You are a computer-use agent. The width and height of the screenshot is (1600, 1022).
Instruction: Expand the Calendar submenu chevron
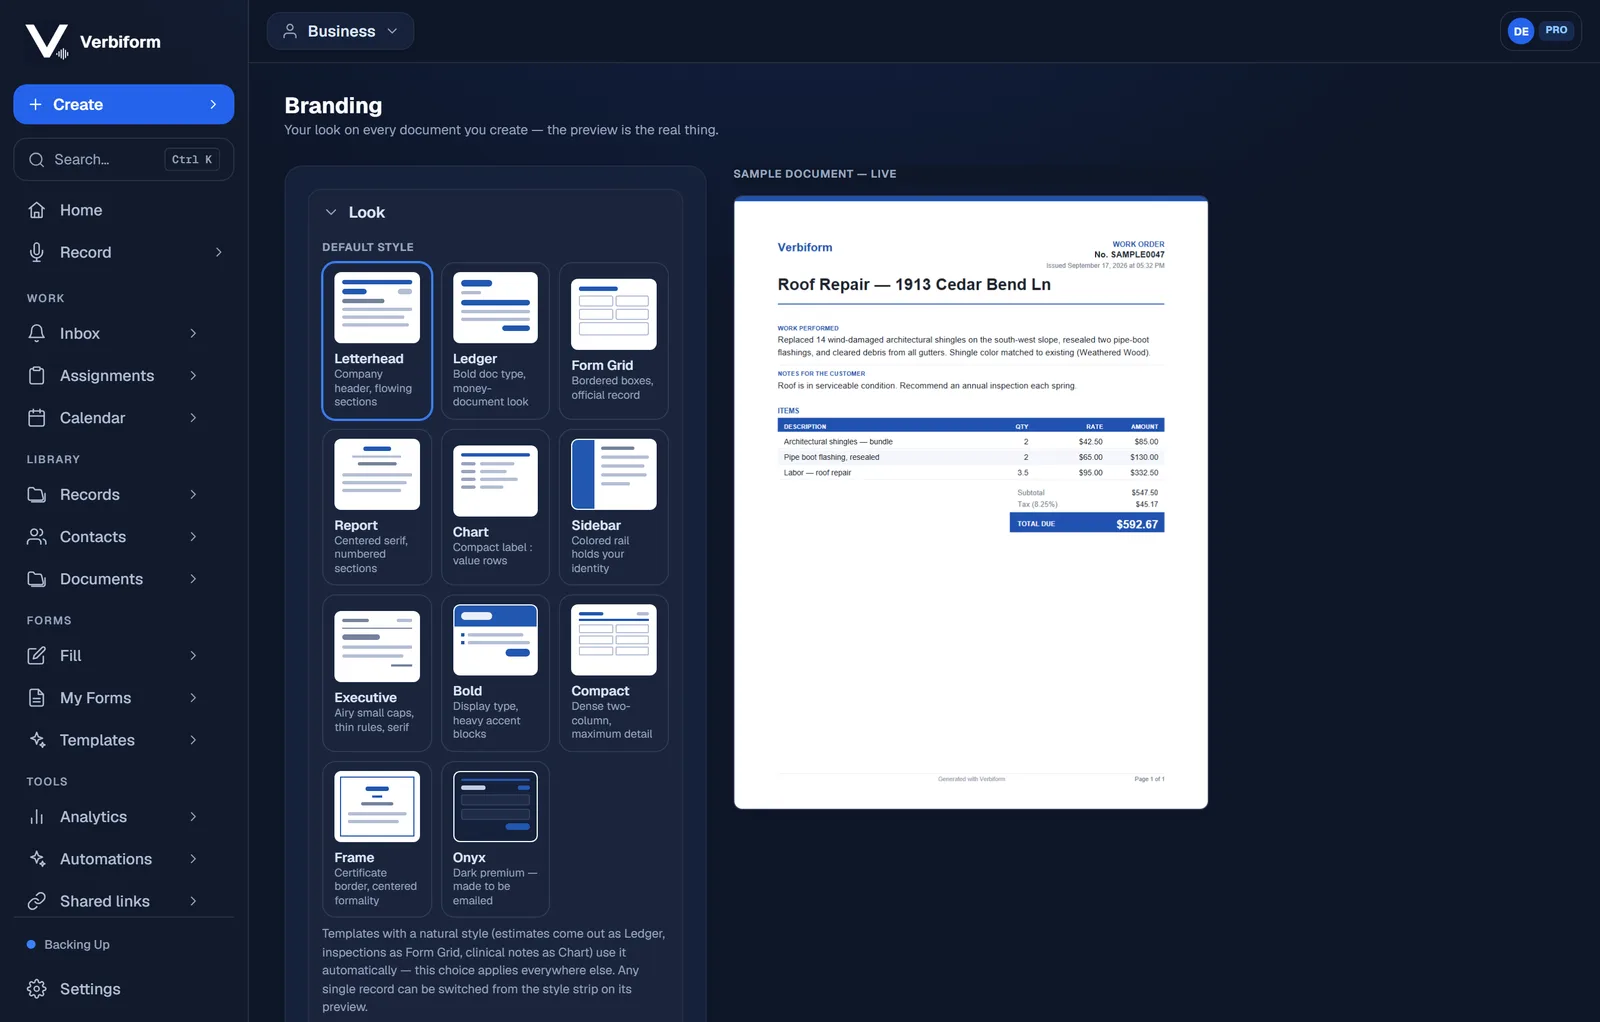193,417
